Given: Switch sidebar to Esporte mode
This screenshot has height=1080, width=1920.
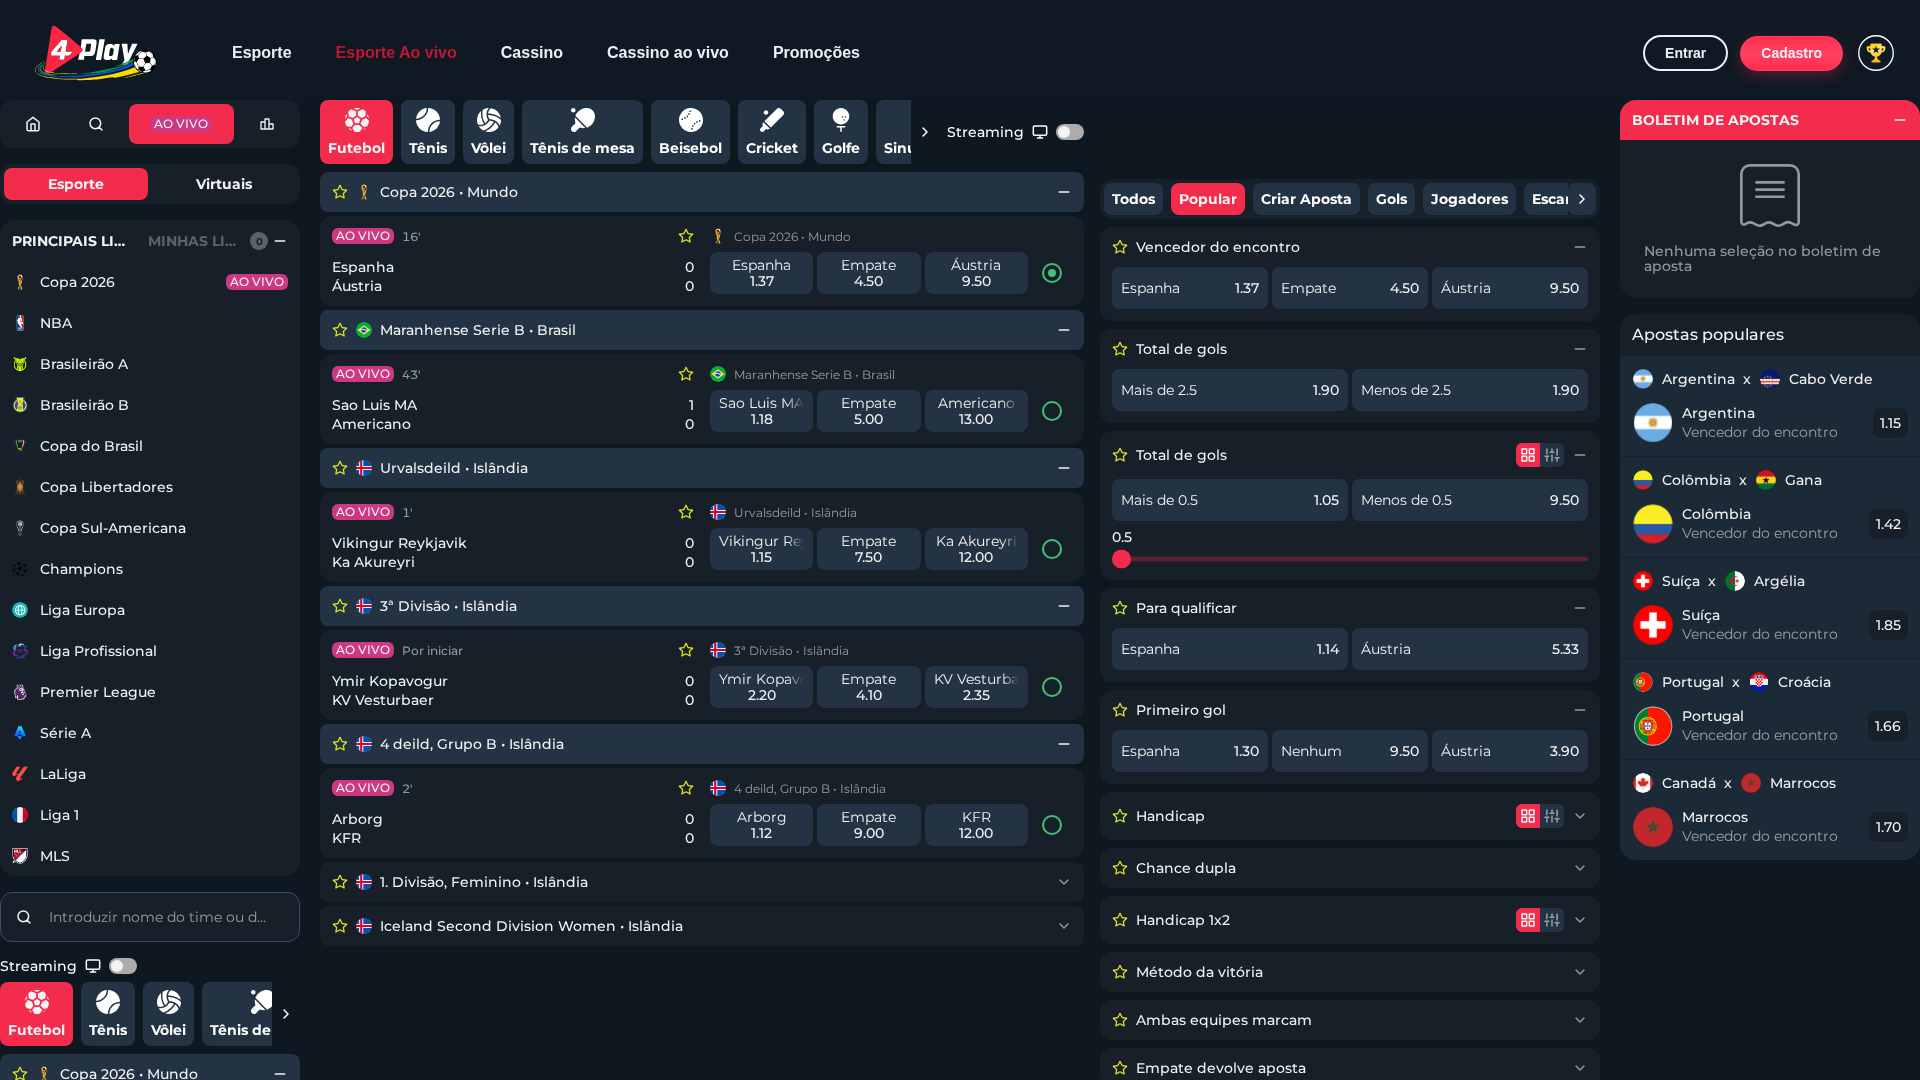Looking at the screenshot, I should tap(76, 184).
